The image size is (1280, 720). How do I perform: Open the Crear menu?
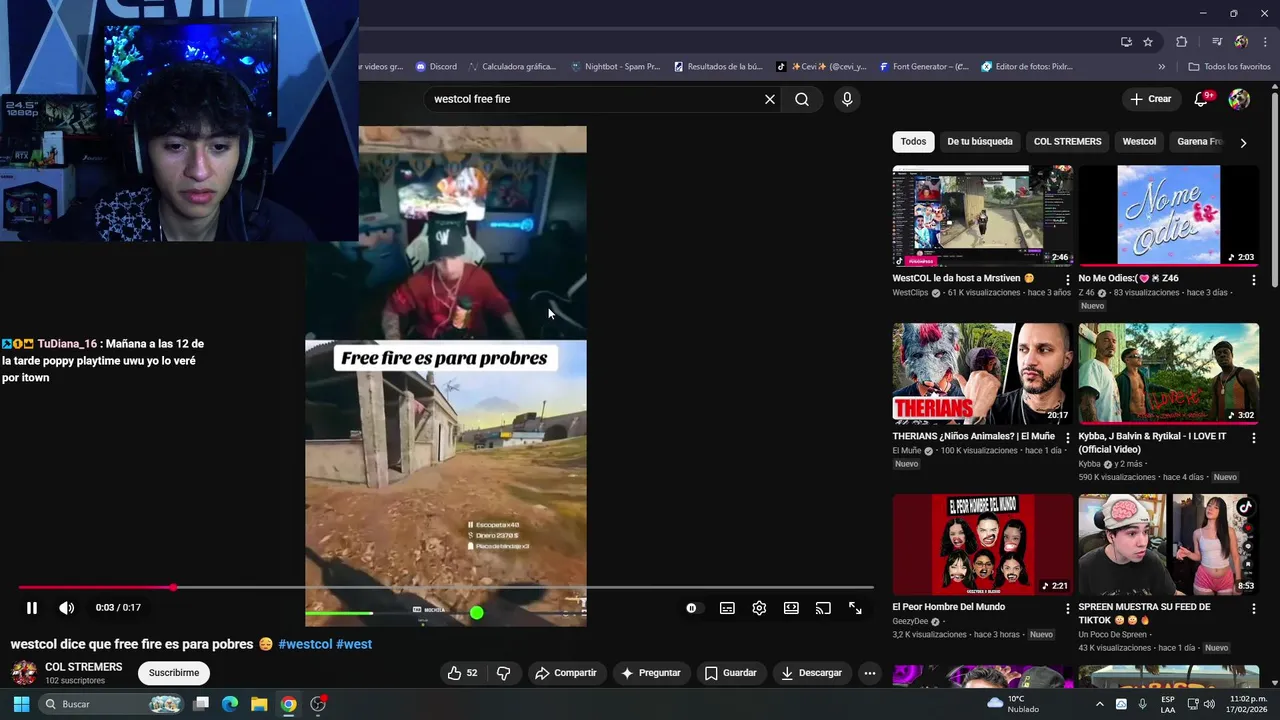point(1150,99)
